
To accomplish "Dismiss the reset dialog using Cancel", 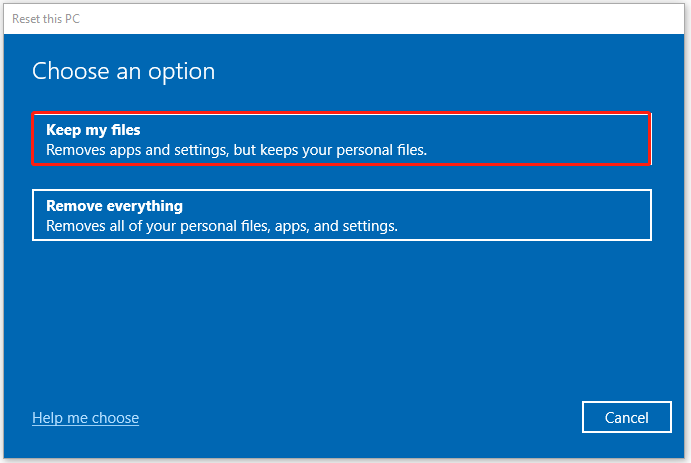I will (x=625, y=418).
